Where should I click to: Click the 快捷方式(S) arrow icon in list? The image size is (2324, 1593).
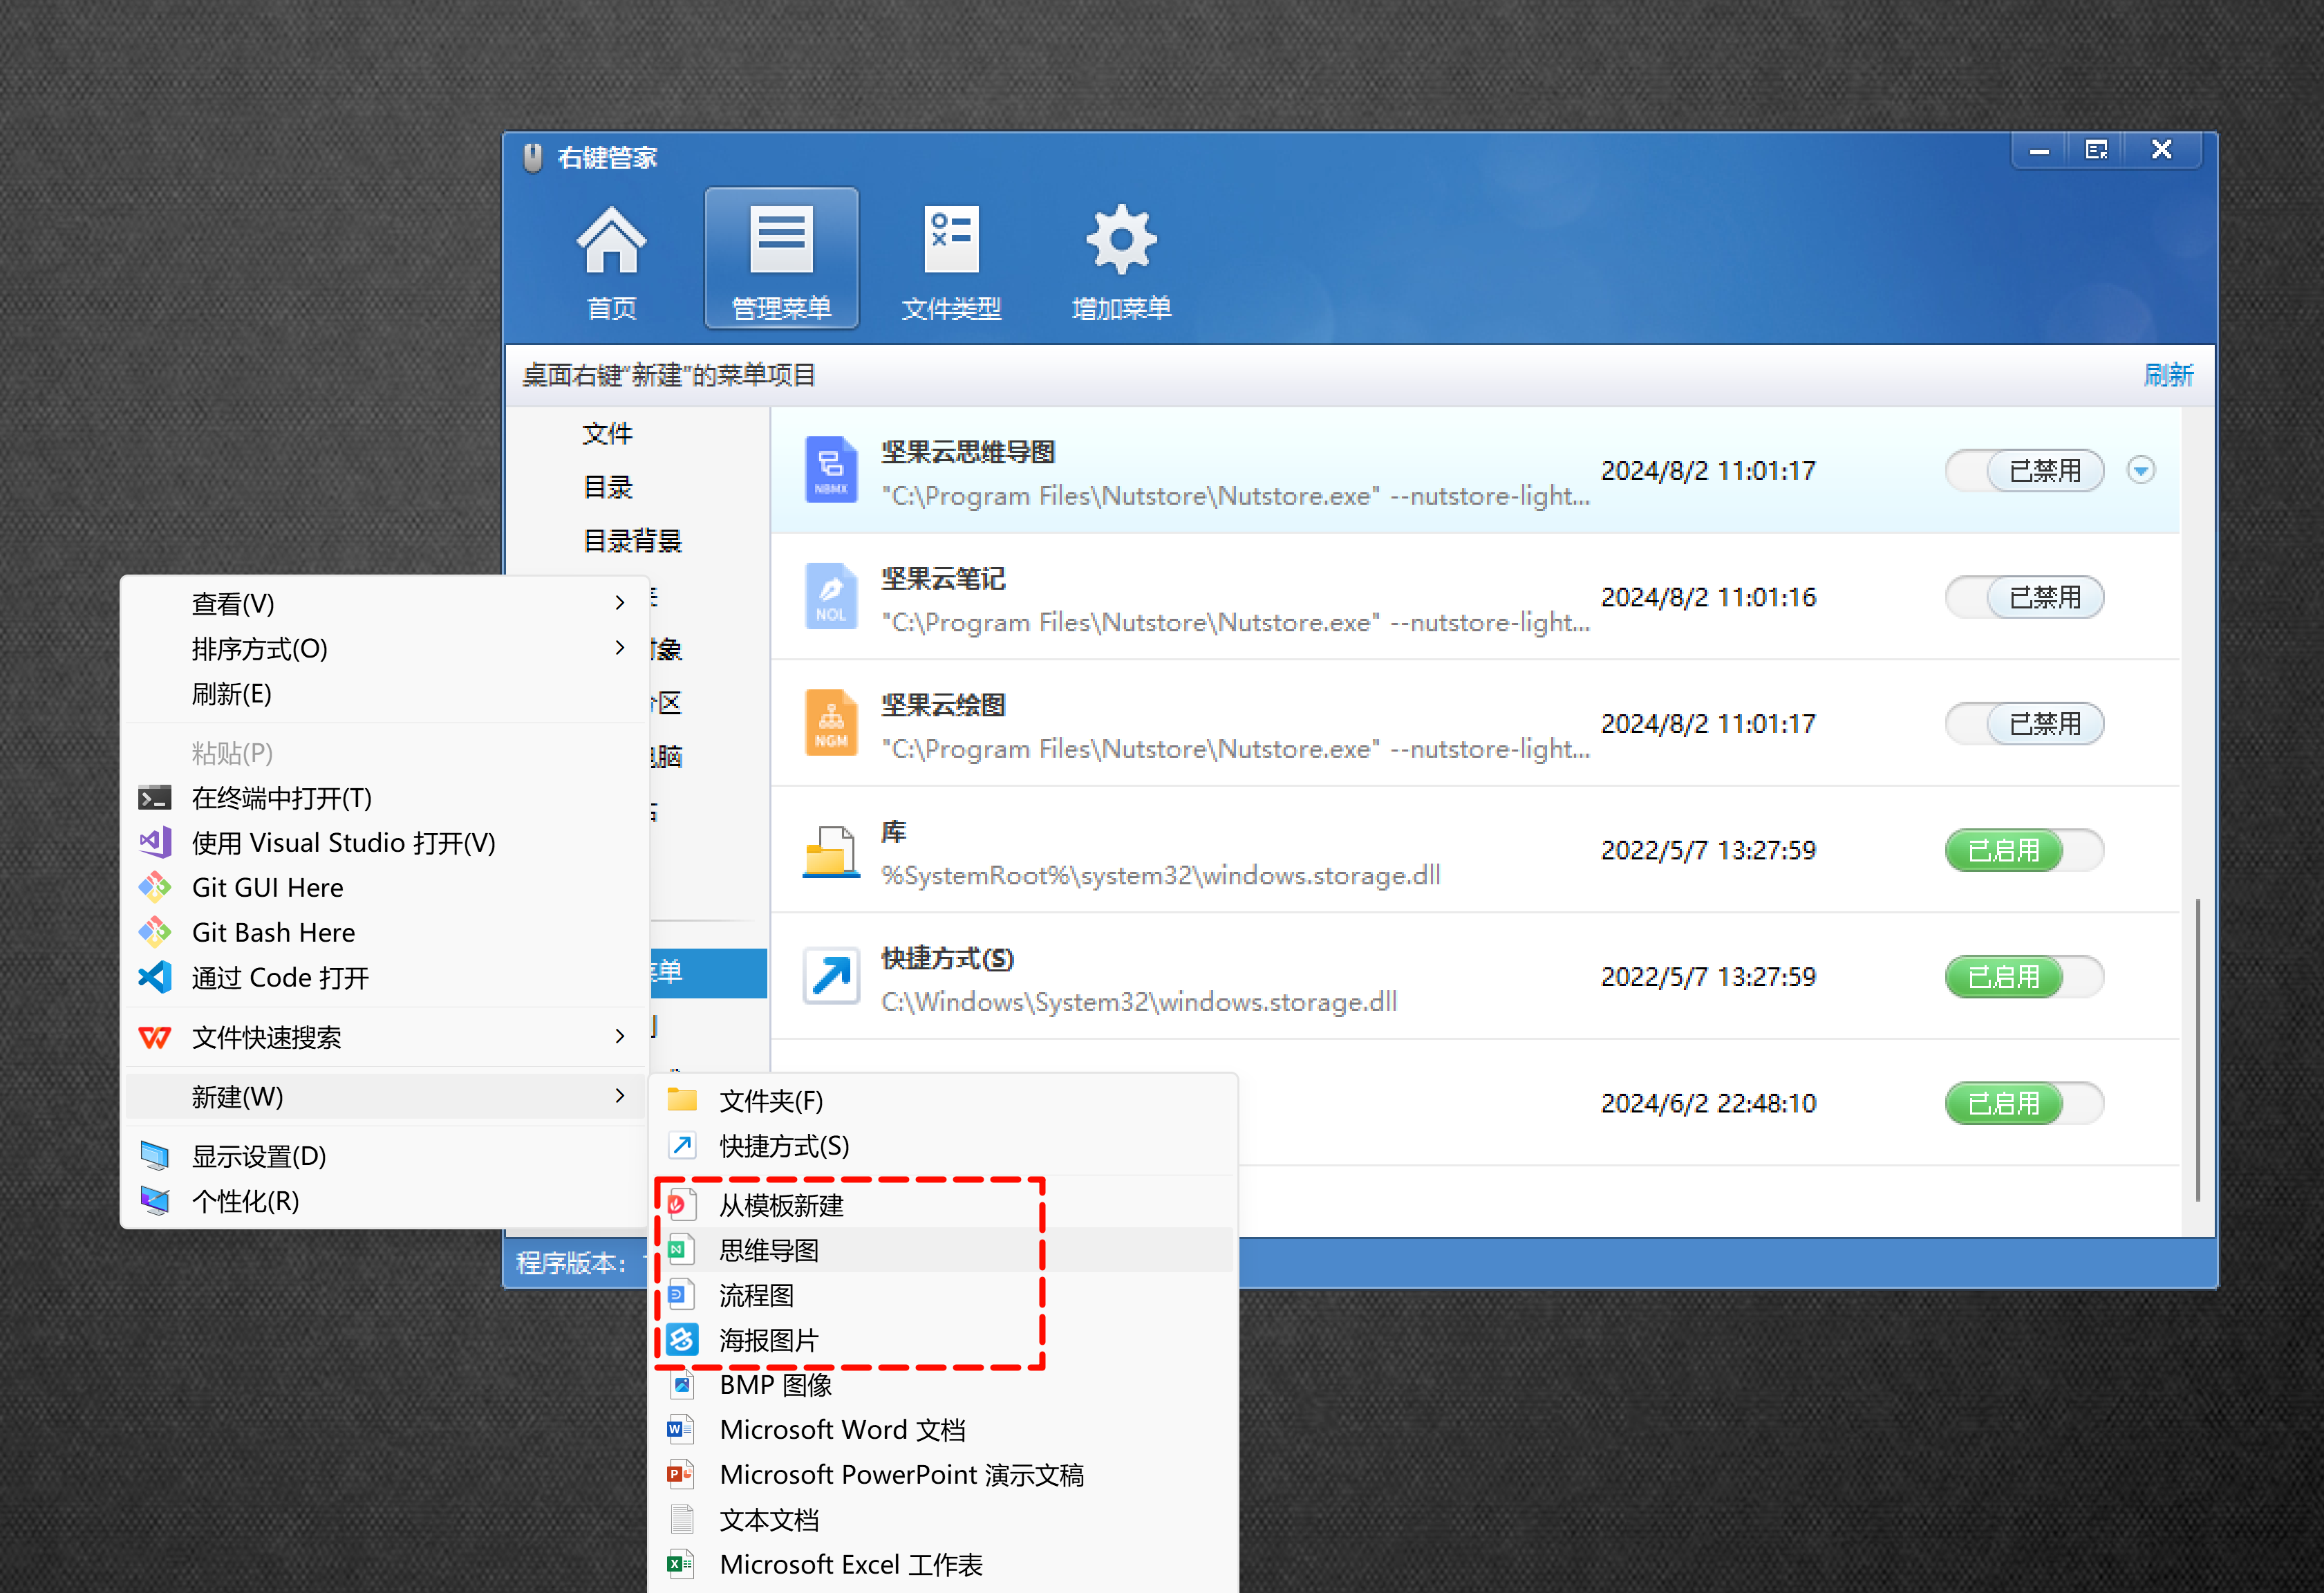[831, 976]
